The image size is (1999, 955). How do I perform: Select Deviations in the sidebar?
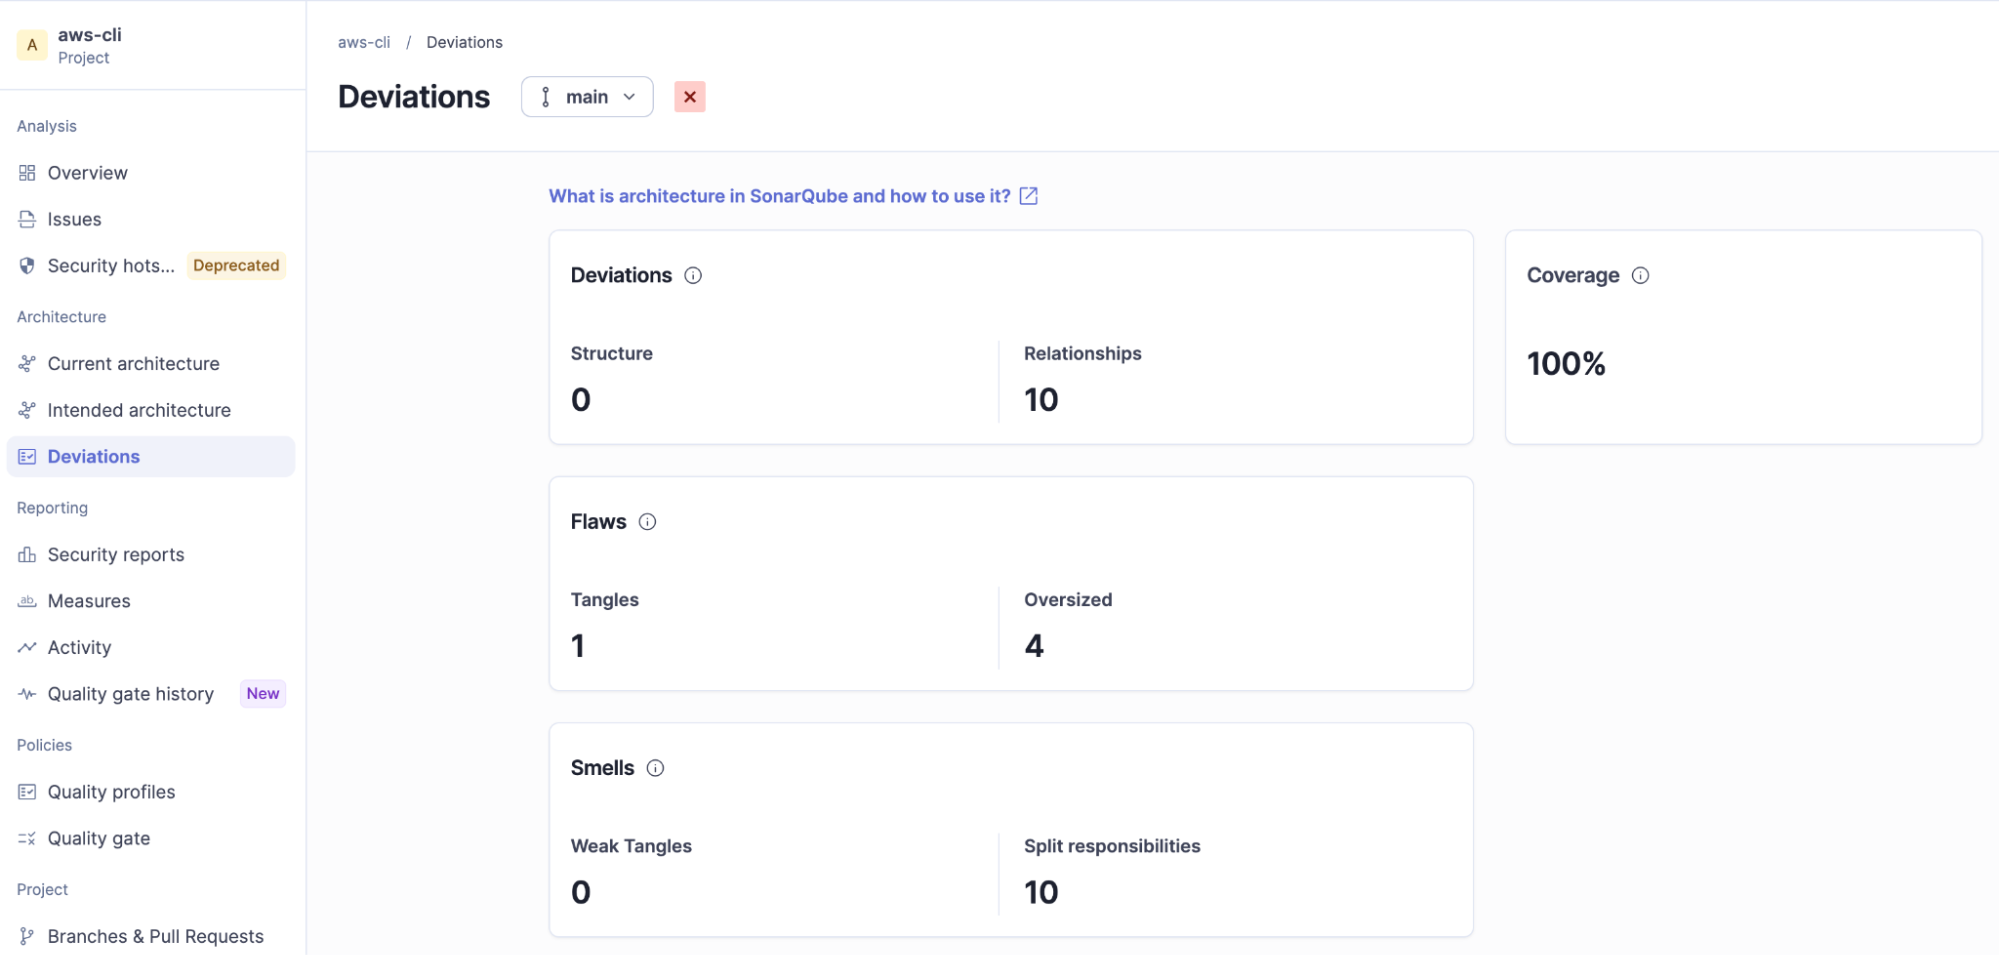[151, 457]
